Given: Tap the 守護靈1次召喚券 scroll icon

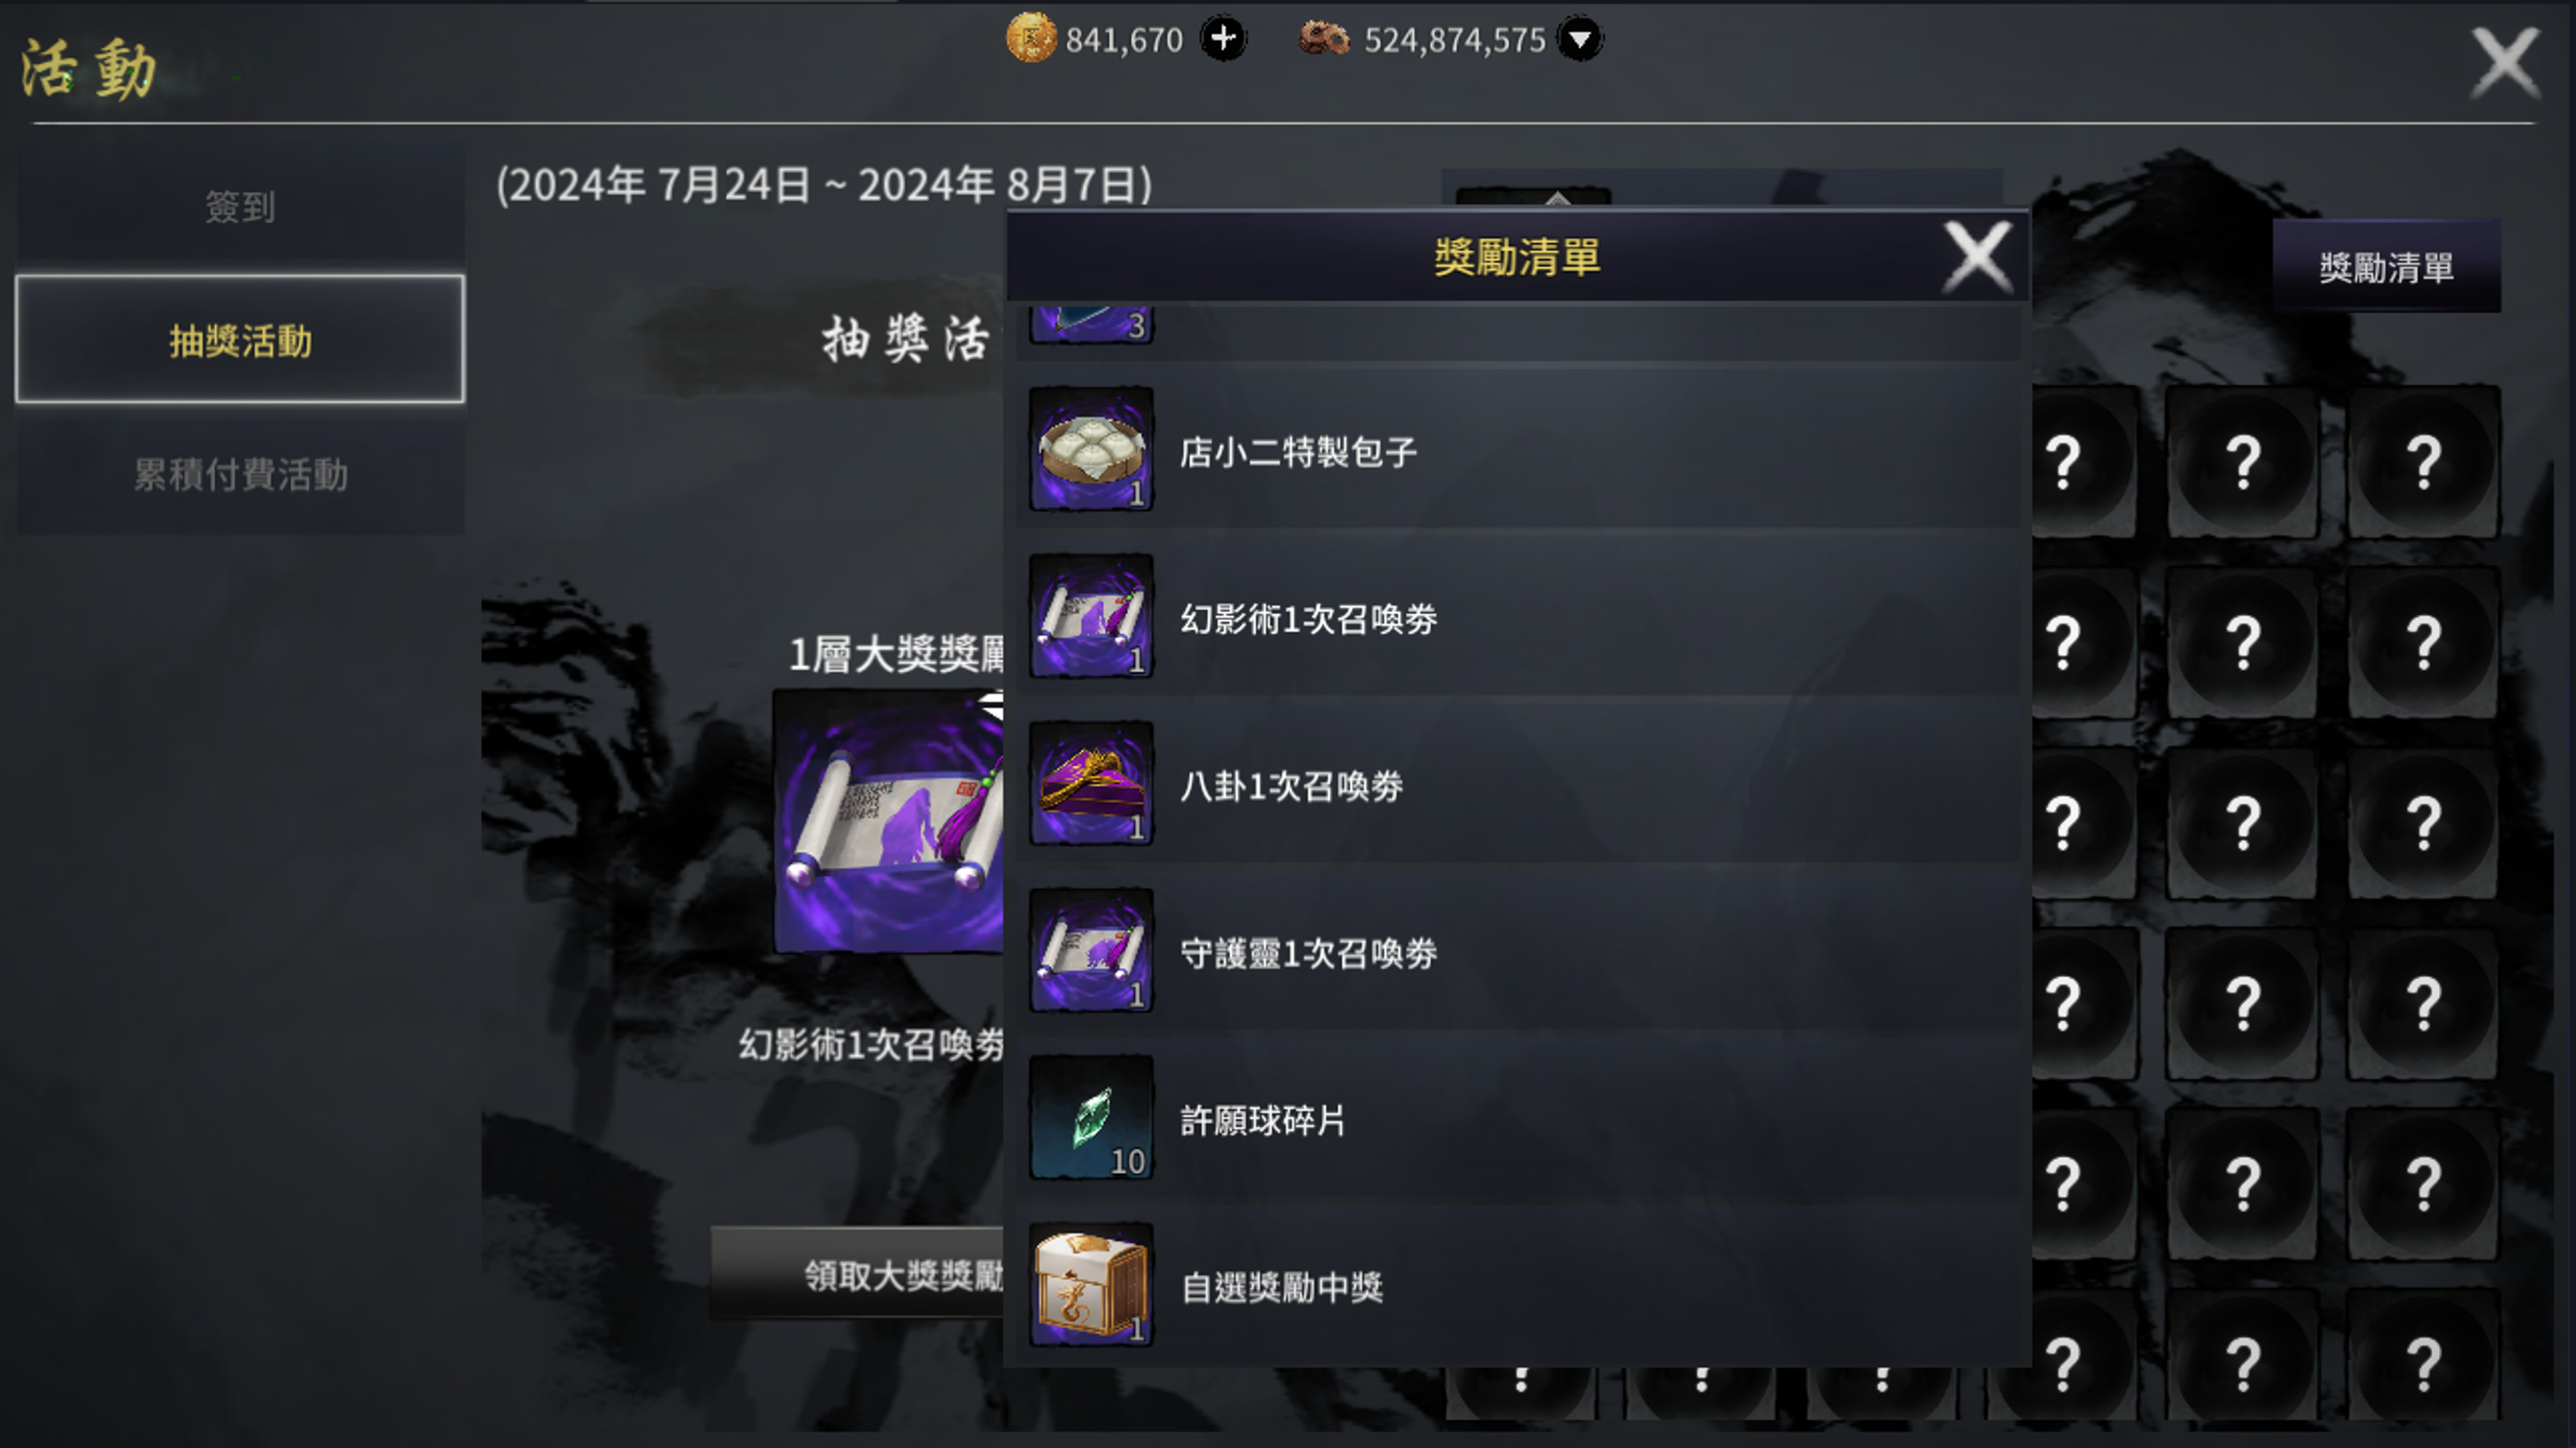Looking at the screenshot, I should point(1091,950).
